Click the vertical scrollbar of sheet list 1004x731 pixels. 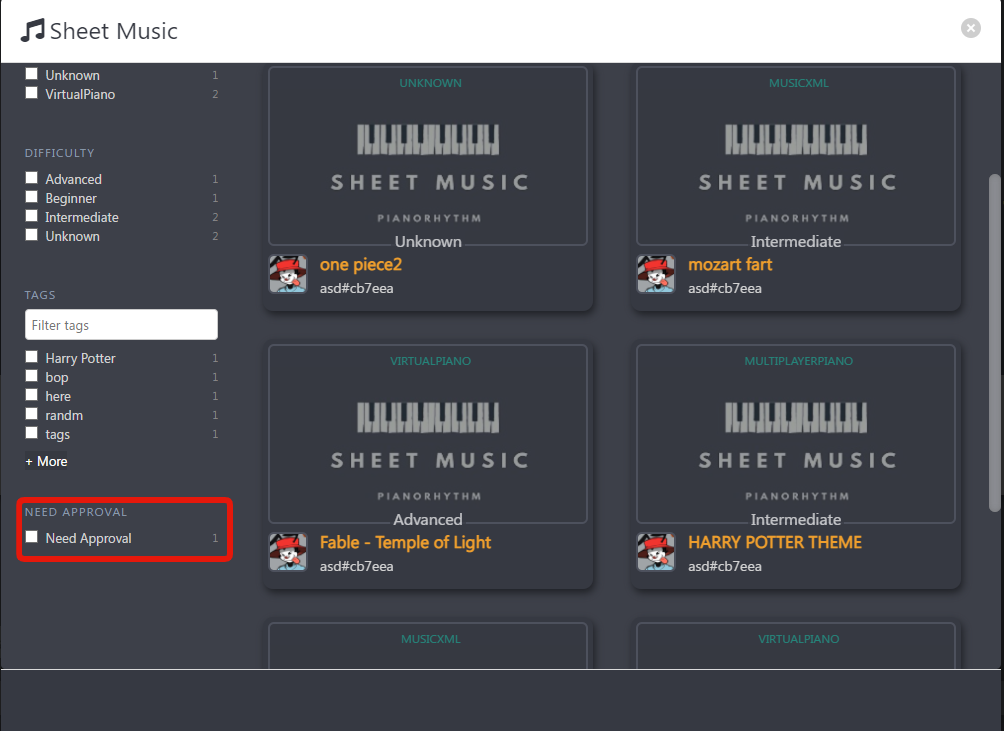994,342
